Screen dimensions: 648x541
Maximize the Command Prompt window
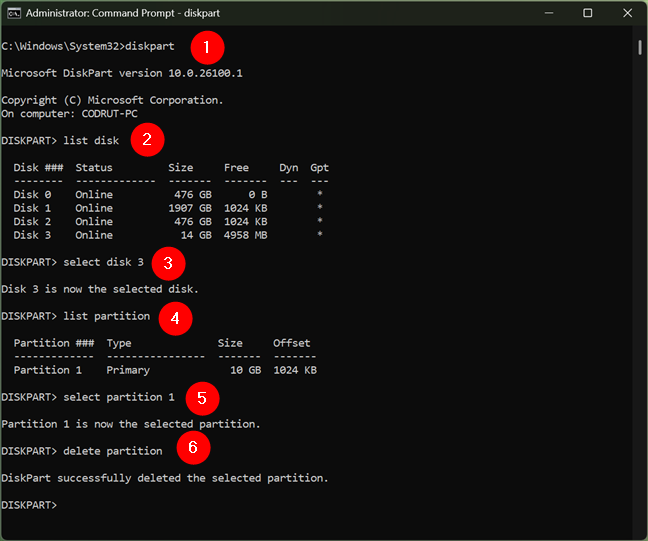tap(588, 13)
